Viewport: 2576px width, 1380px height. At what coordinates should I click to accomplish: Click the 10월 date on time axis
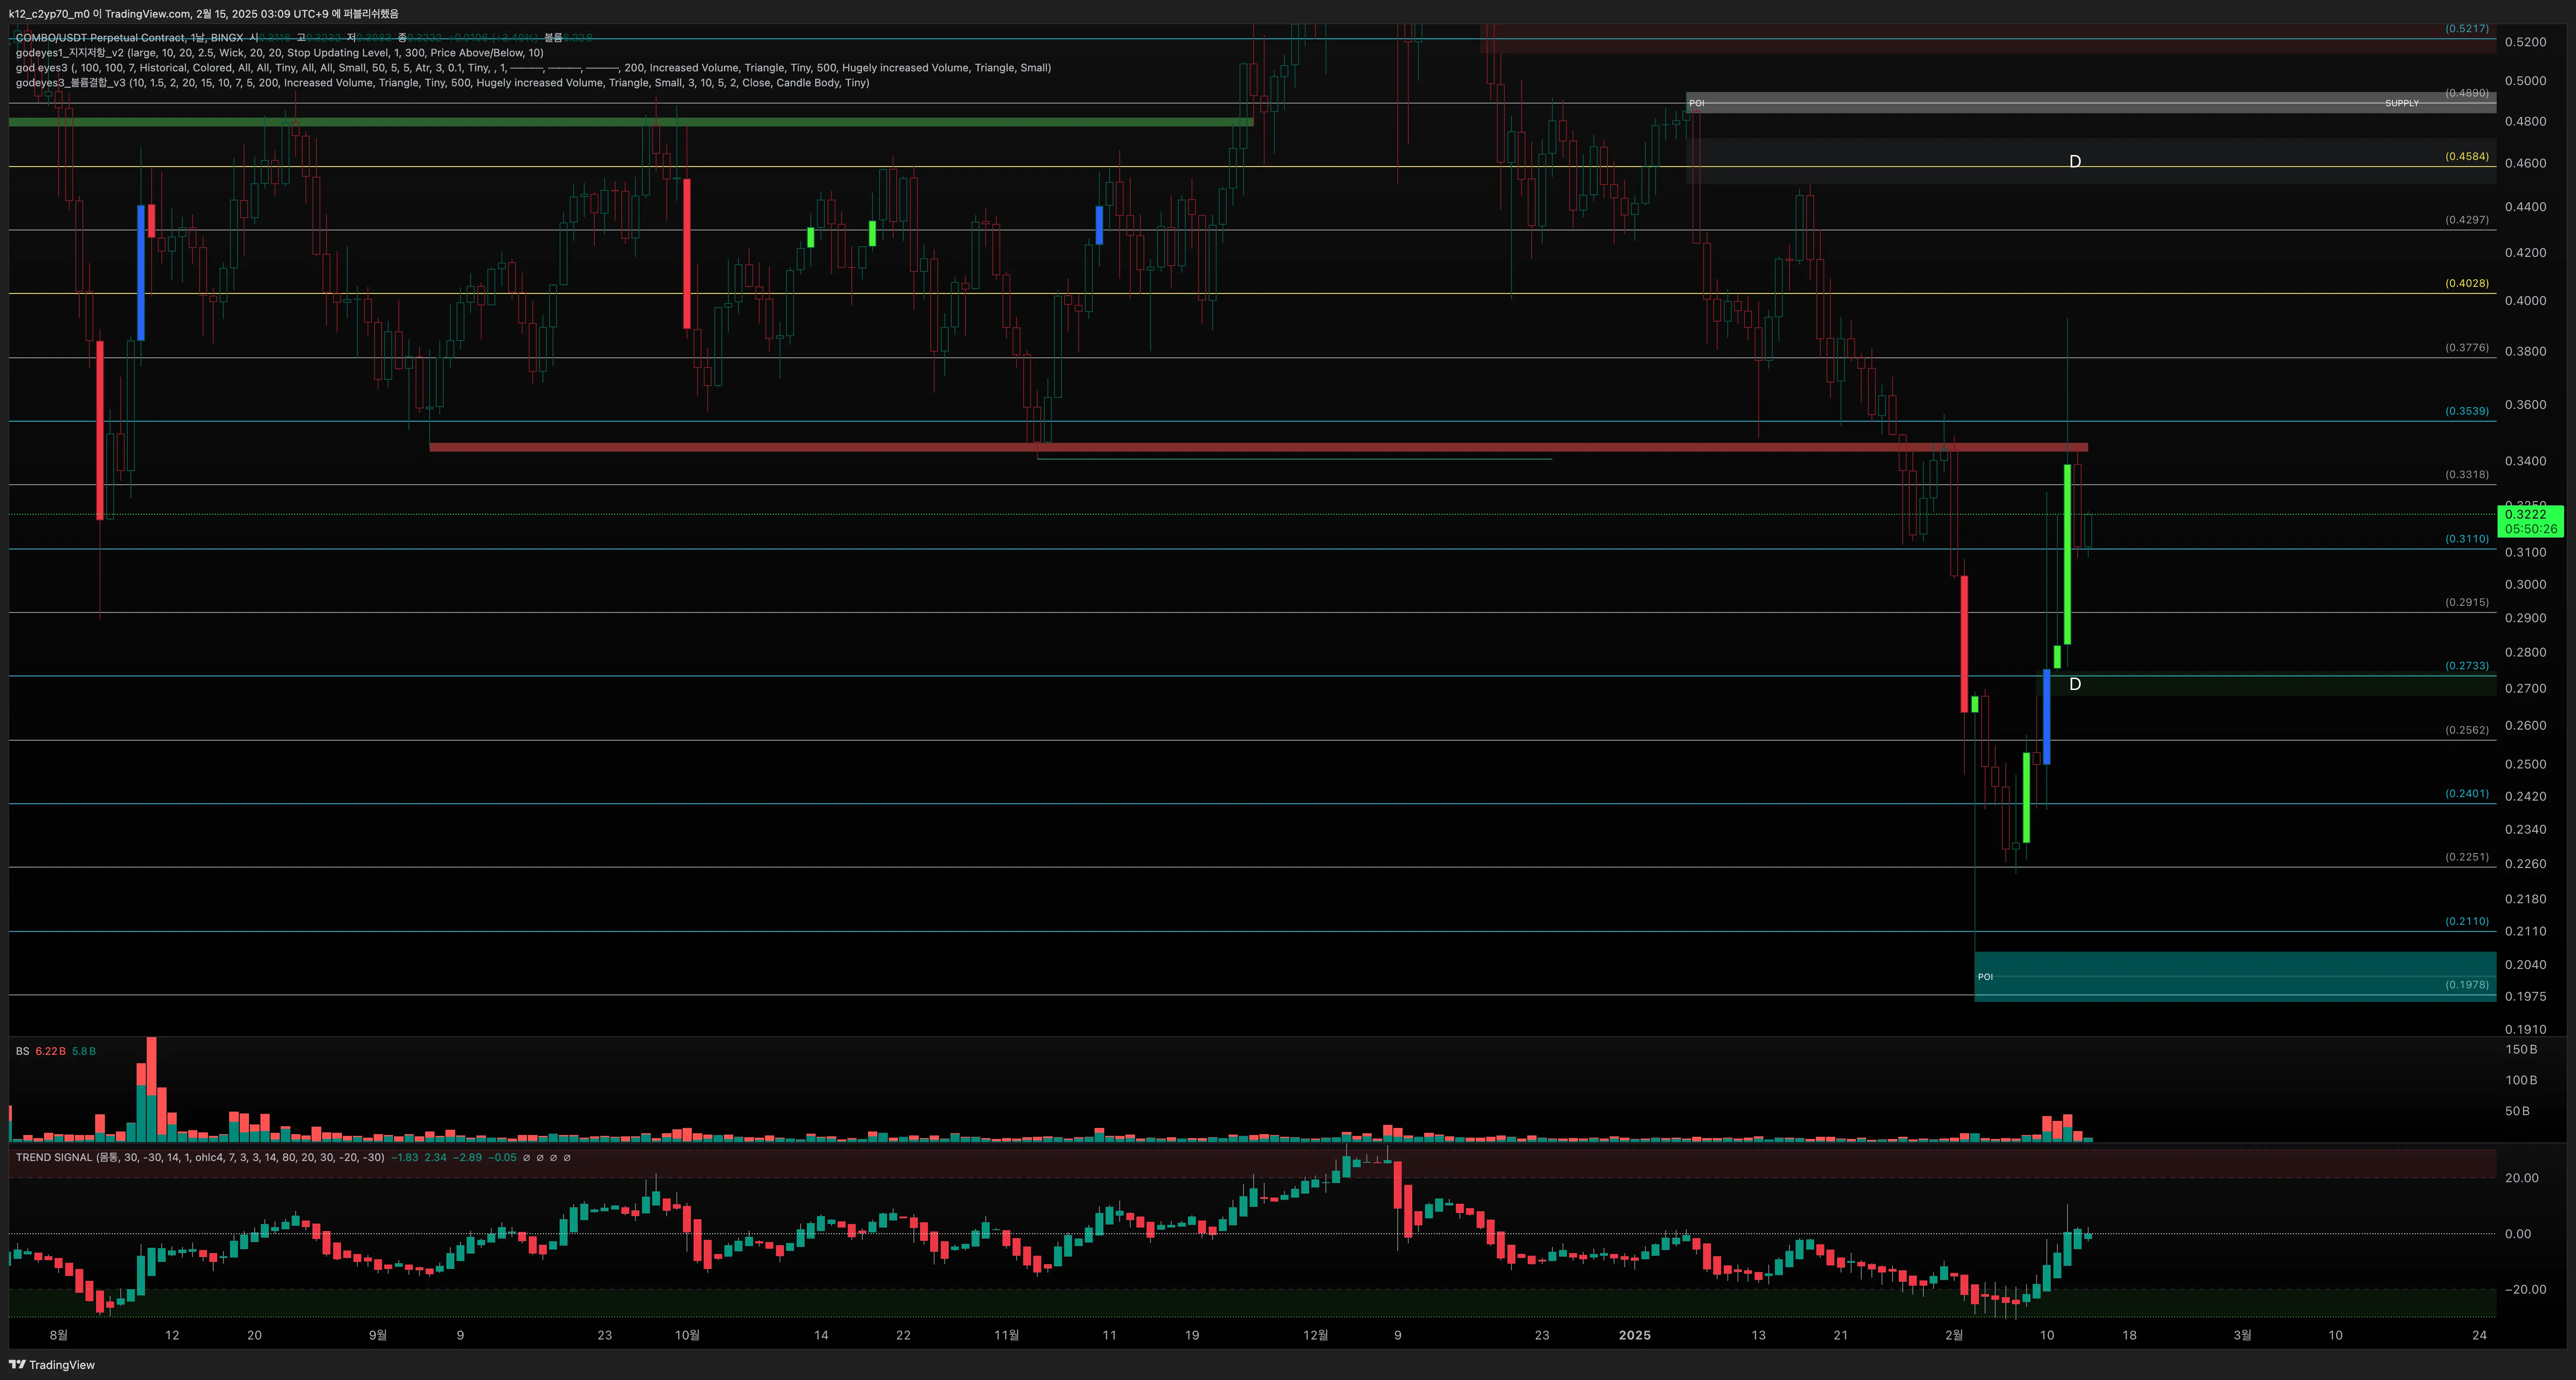point(687,1335)
